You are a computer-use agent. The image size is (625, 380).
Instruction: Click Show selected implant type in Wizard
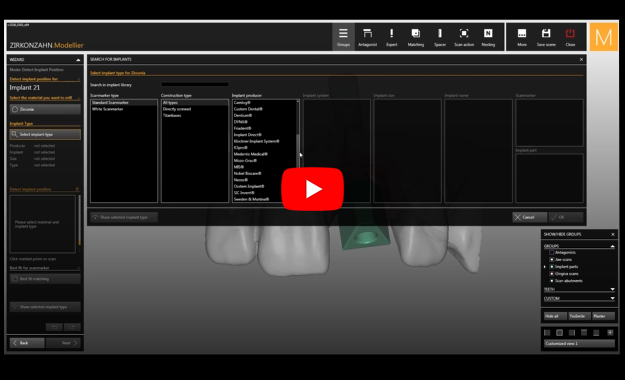coord(45,307)
